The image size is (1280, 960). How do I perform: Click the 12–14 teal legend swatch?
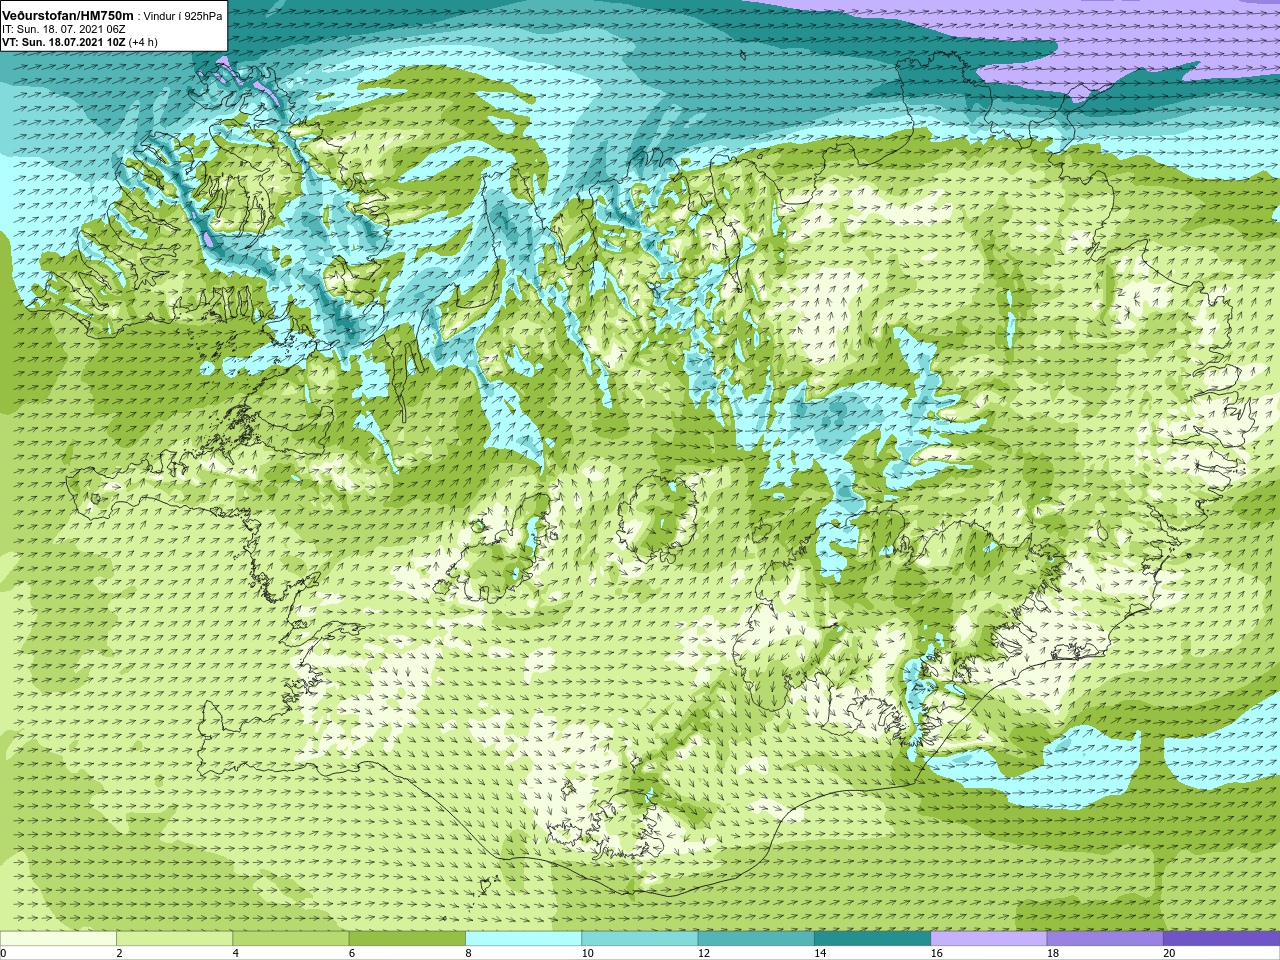coord(756,939)
